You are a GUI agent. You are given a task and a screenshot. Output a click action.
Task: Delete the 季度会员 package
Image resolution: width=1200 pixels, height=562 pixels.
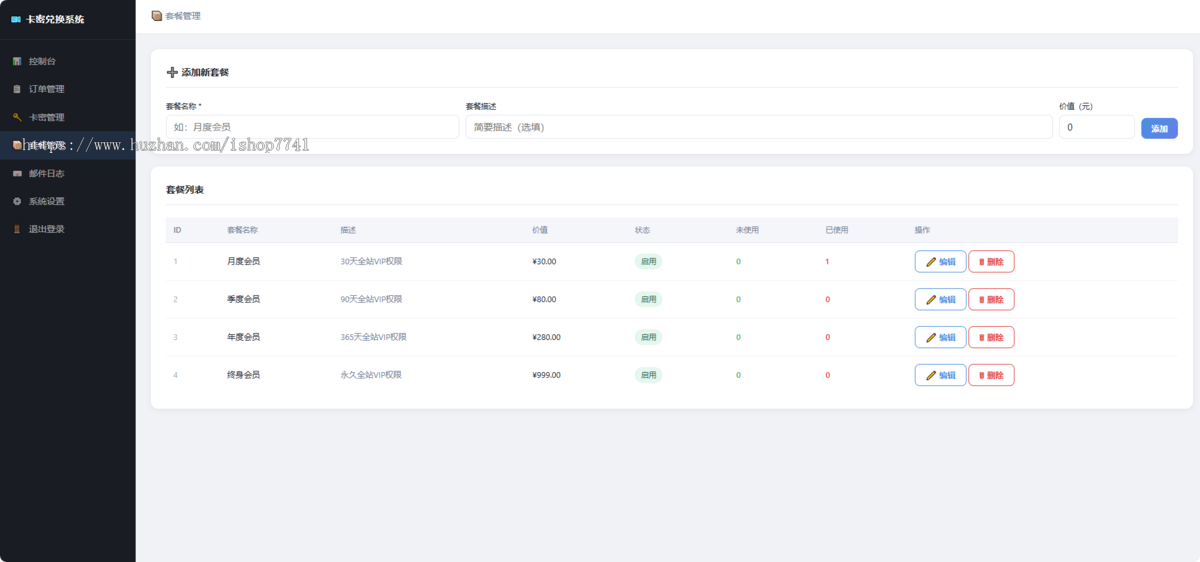[x=991, y=299]
